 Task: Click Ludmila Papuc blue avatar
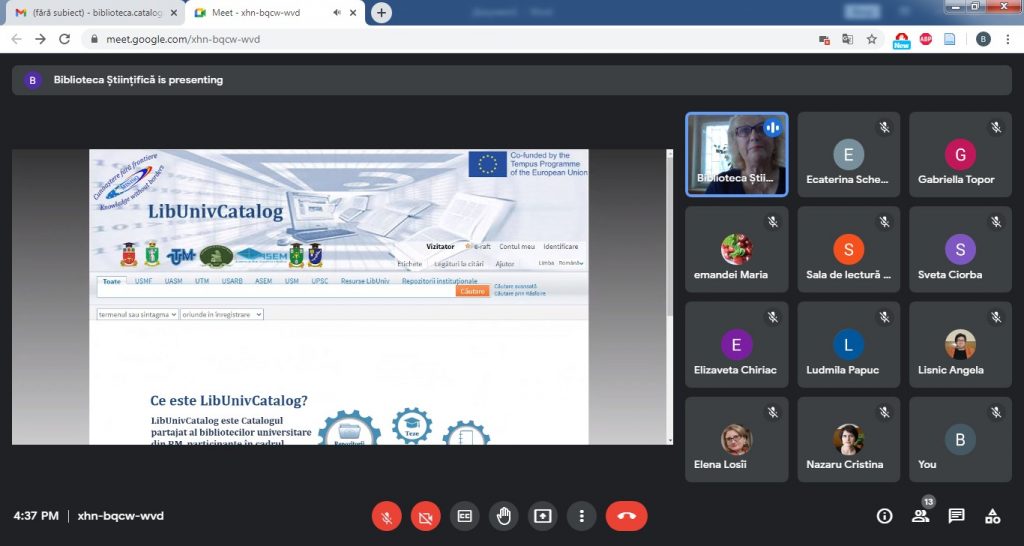pyautogui.click(x=848, y=345)
